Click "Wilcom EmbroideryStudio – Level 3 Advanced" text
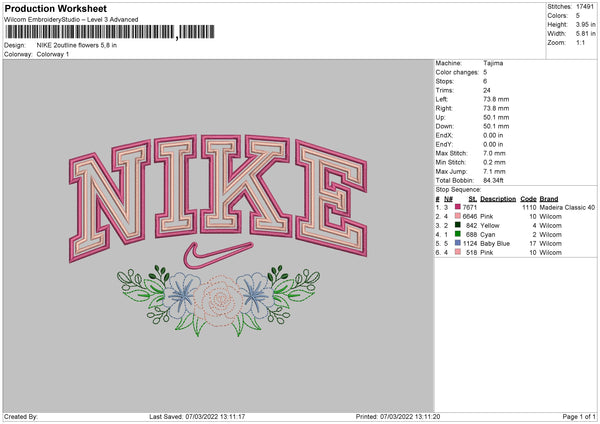600x424 pixels. pos(71,20)
